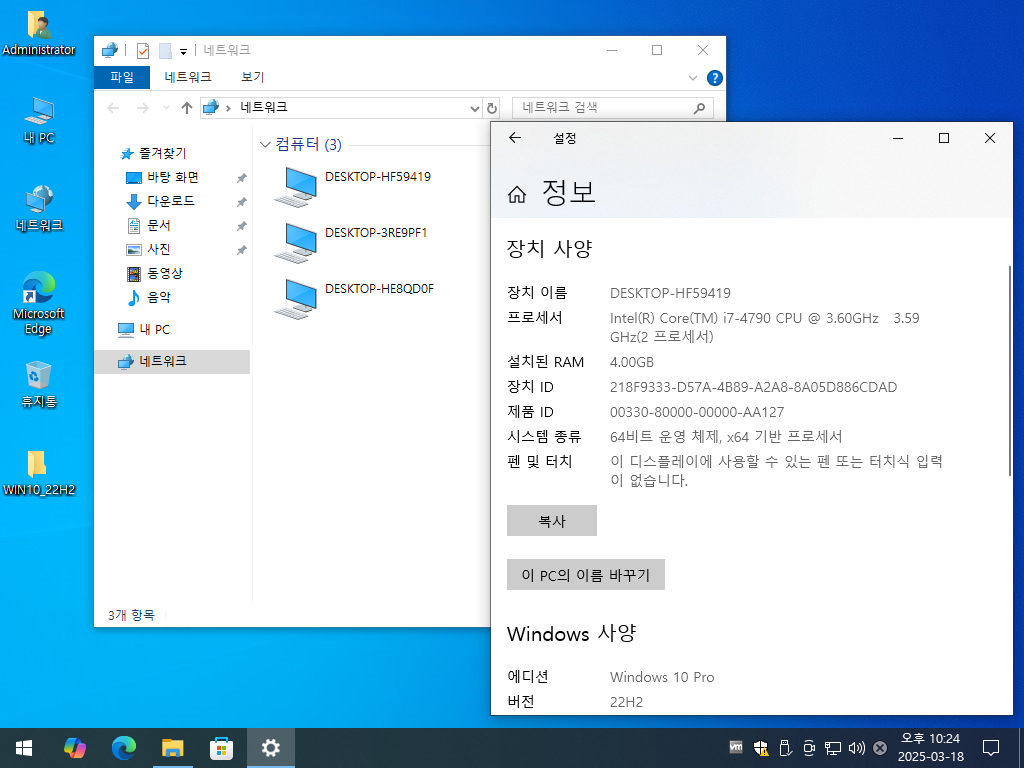Viewport: 1024px width, 768px height.
Task: Click the 네트워크 검색 search box
Action: (613, 108)
